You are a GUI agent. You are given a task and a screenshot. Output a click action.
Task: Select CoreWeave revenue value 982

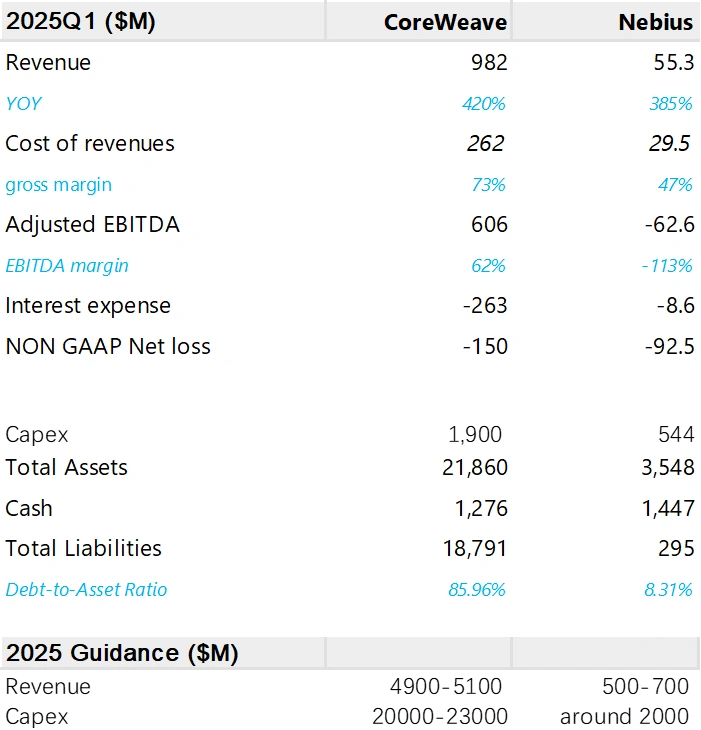pos(489,62)
